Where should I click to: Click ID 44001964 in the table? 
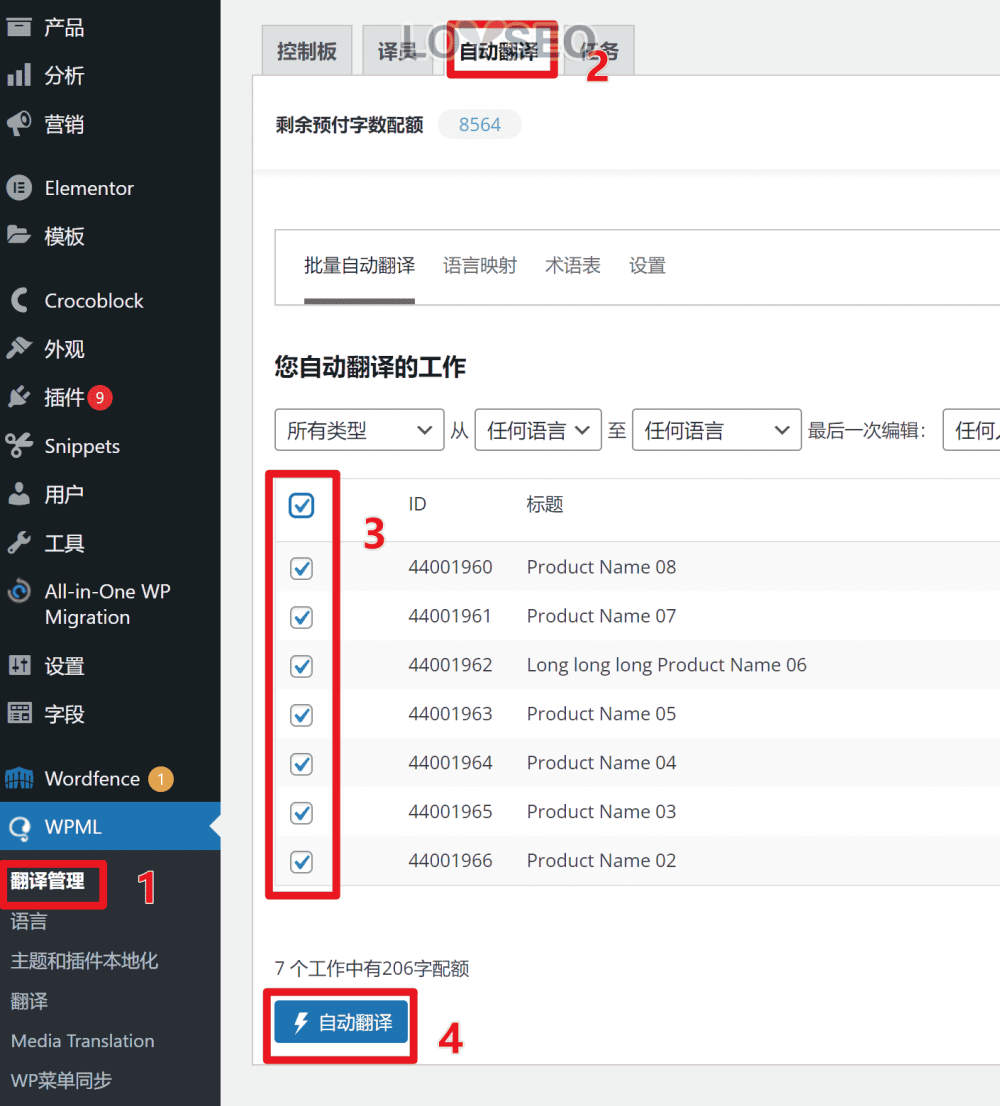click(450, 762)
